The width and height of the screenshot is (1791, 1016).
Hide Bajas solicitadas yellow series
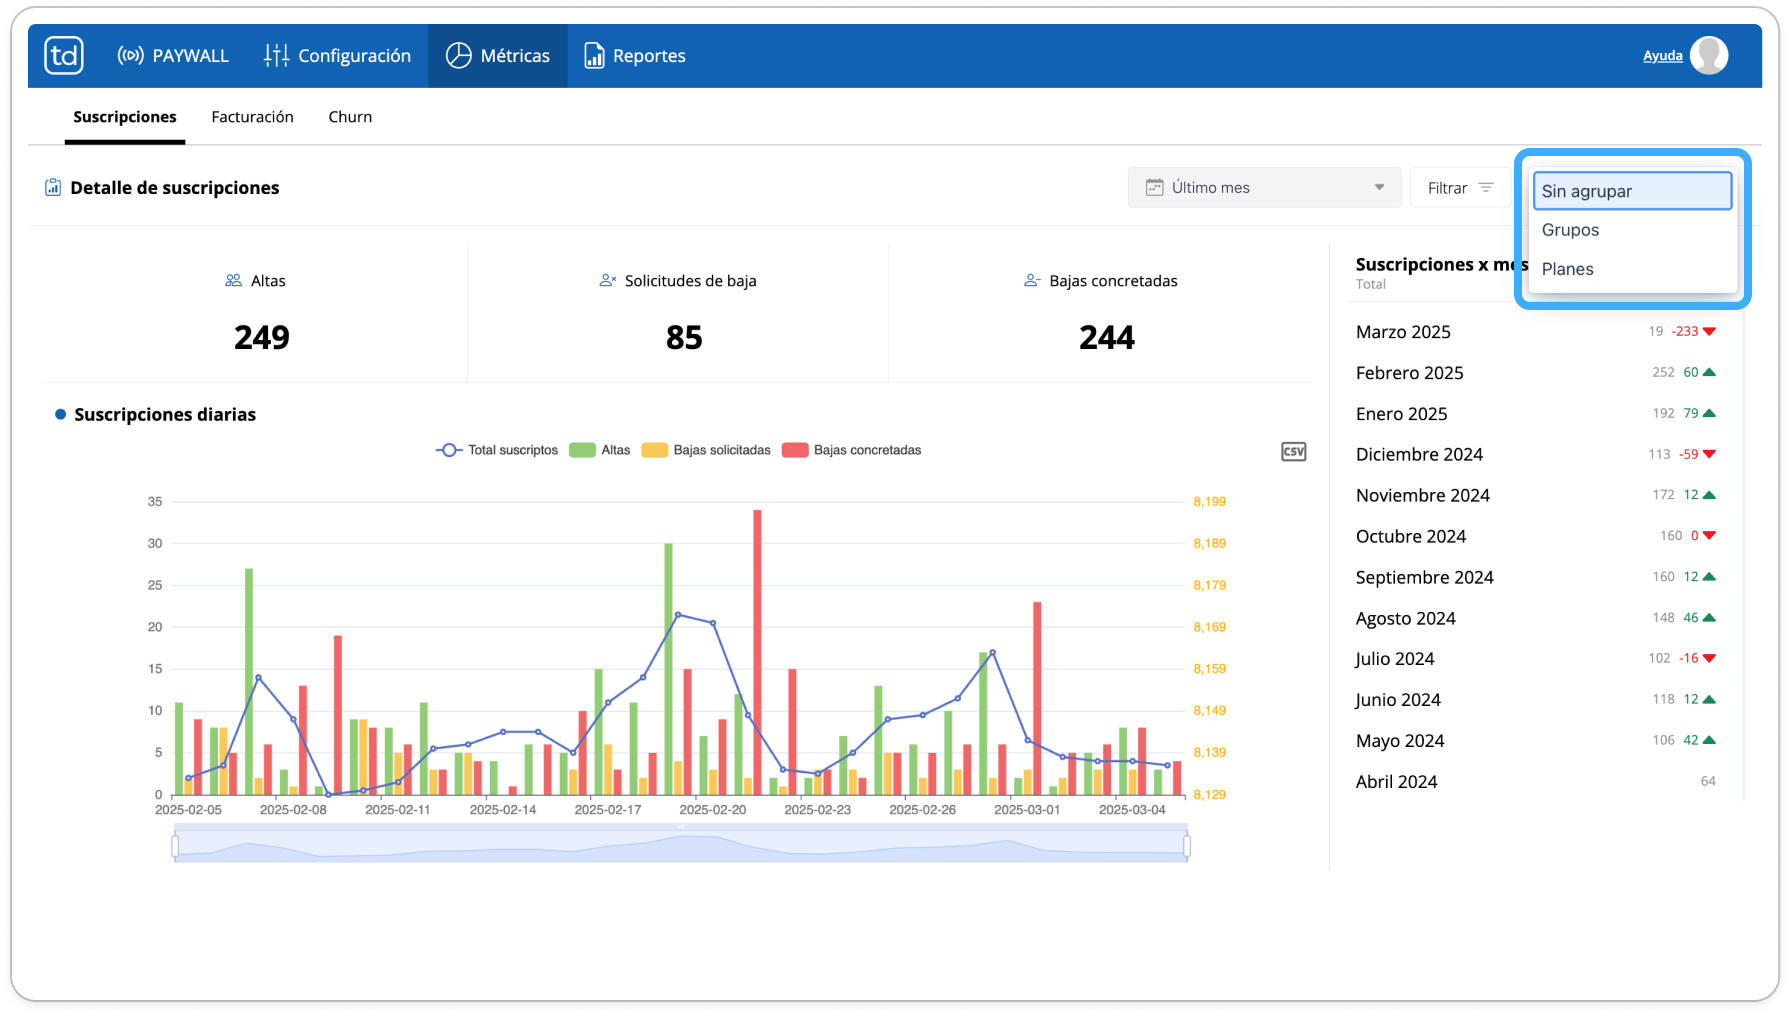coord(706,450)
